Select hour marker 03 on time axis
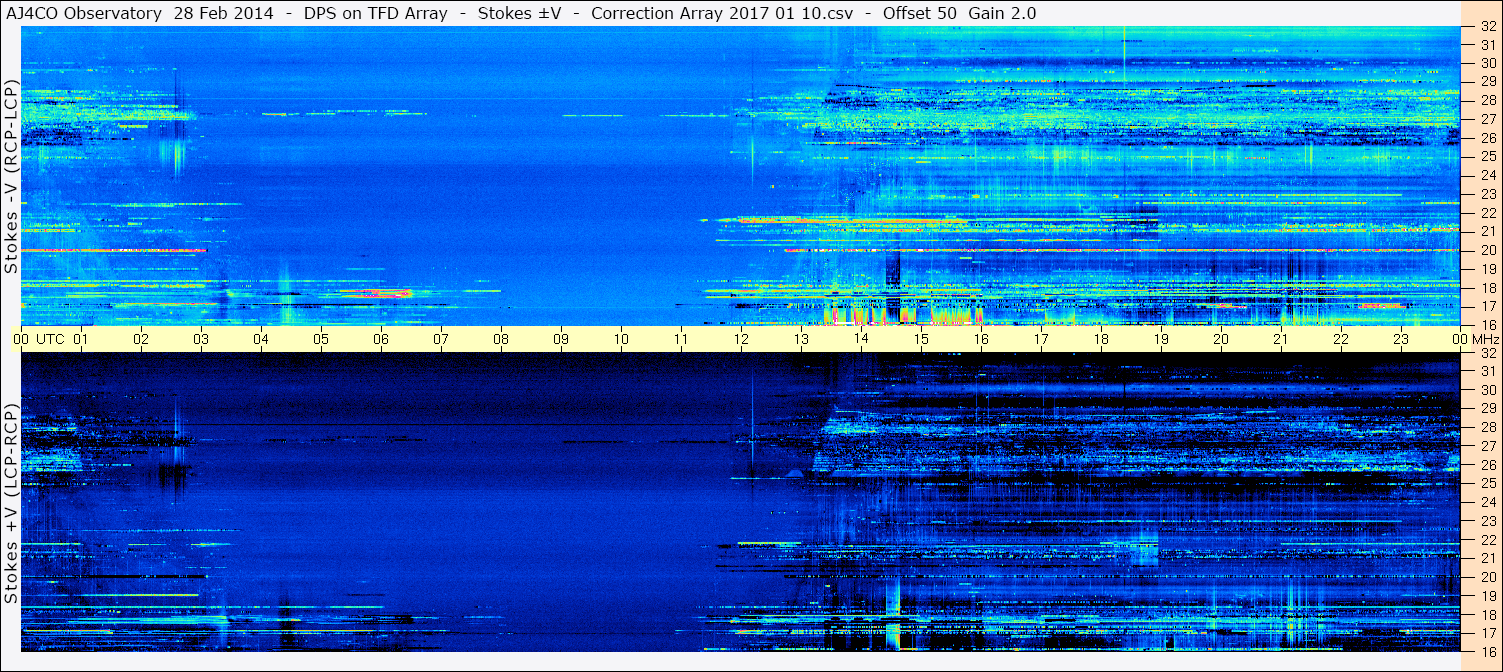Image resolution: width=1503 pixels, height=672 pixels. [201, 339]
